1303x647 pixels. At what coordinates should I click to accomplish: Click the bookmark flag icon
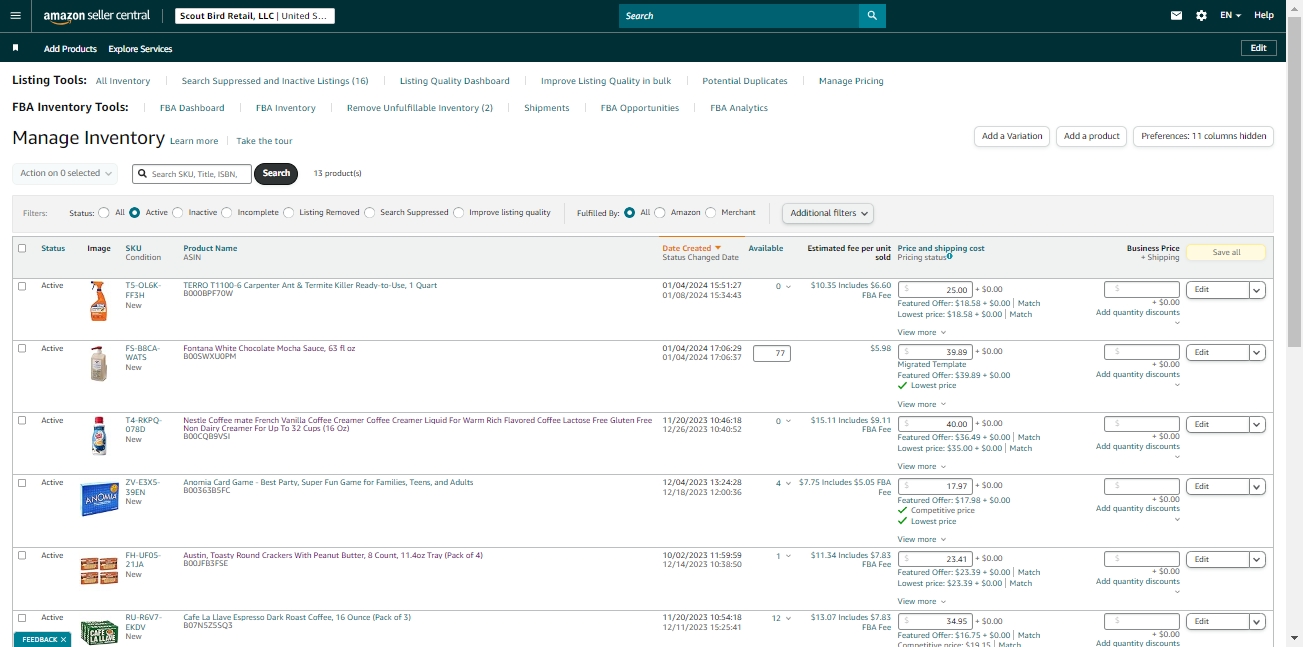(x=15, y=47)
